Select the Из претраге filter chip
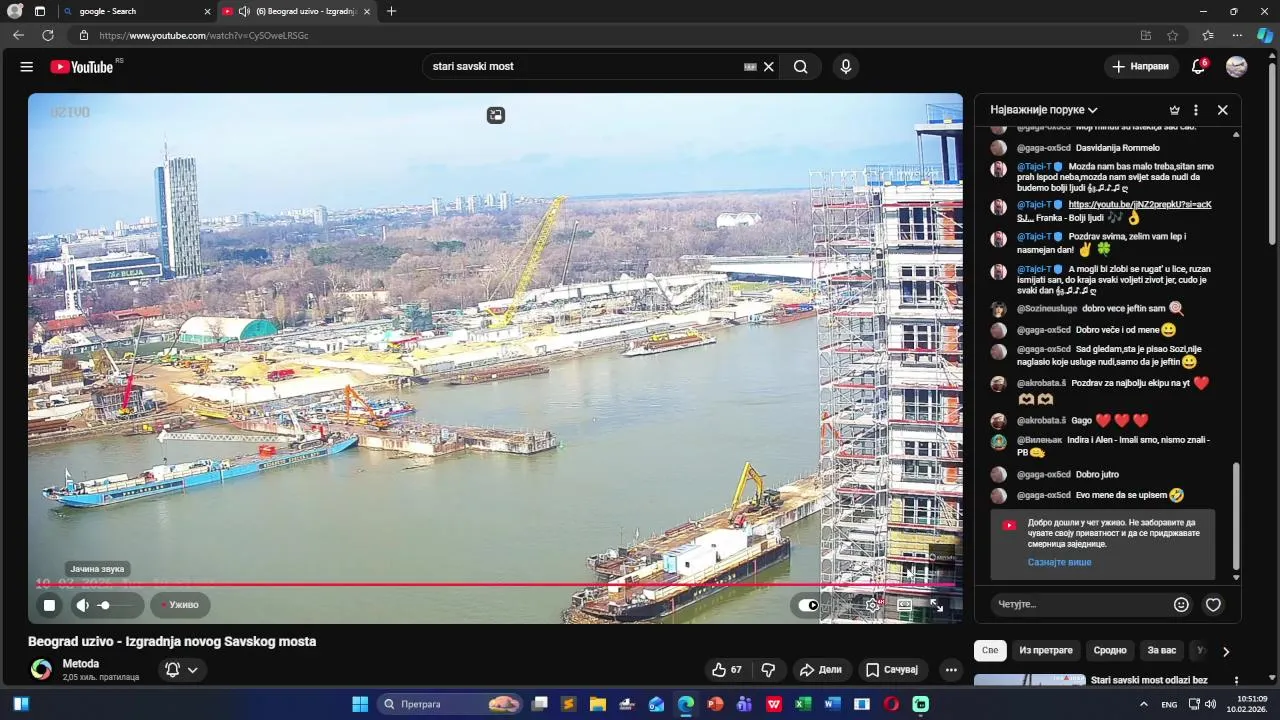Image resolution: width=1280 pixels, height=720 pixels. pyautogui.click(x=1046, y=651)
